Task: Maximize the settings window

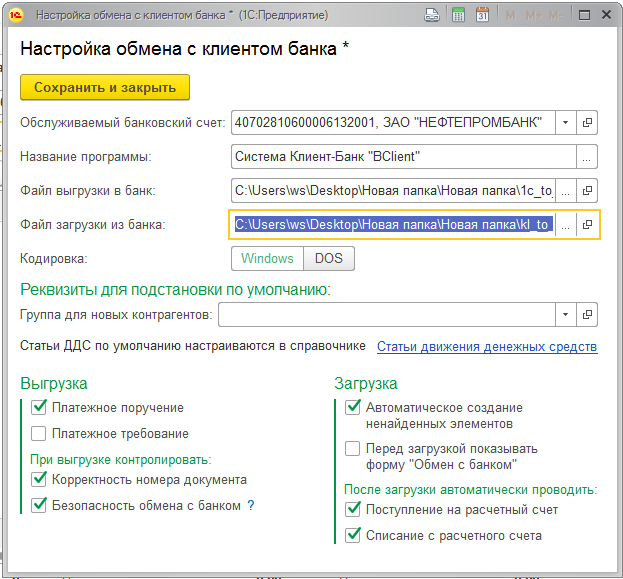Action: tap(584, 15)
